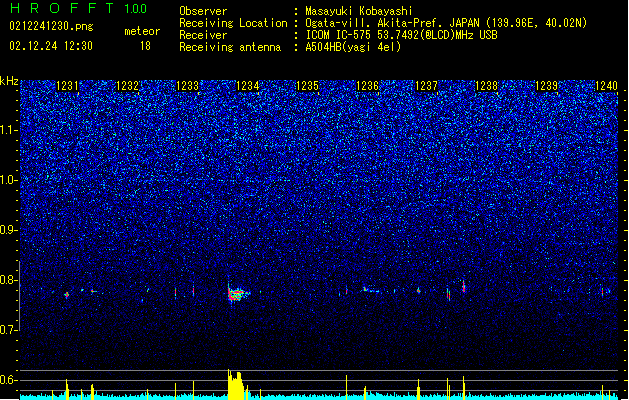Screen dimensions: 629x400
Task: Click the 1237 time marker
Action: click(426, 86)
